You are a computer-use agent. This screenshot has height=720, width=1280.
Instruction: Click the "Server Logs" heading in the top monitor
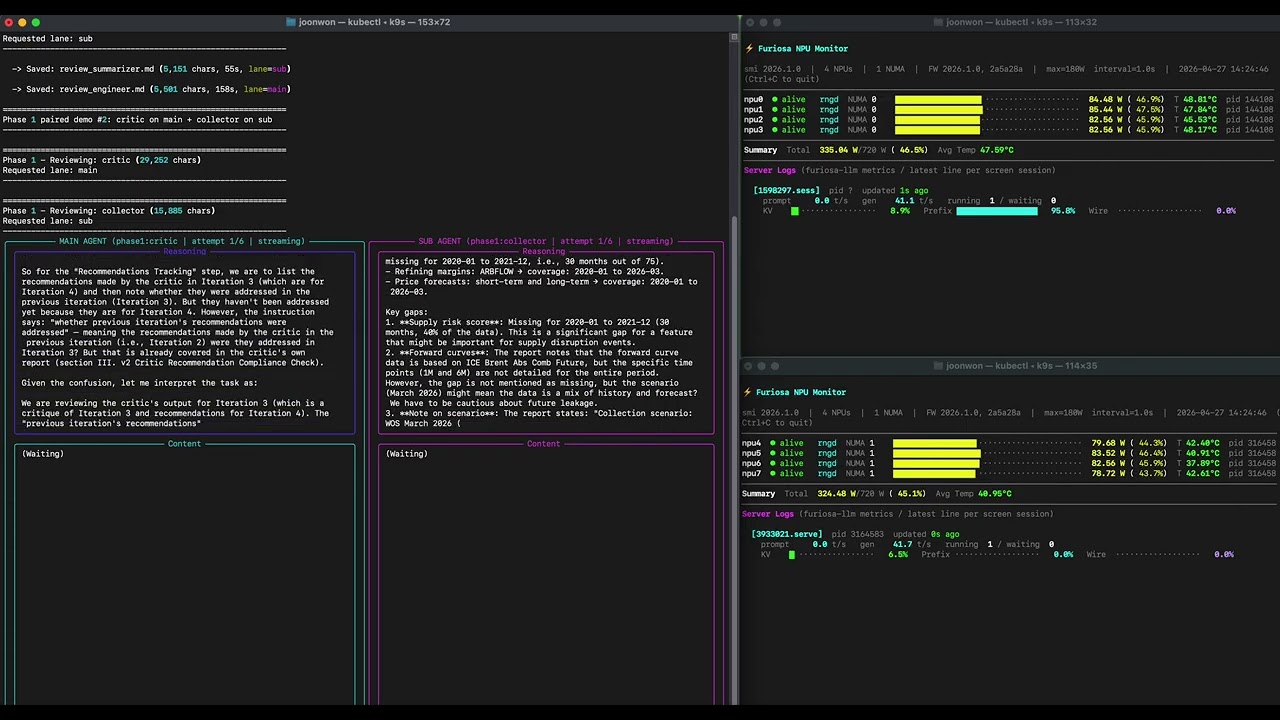770,170
